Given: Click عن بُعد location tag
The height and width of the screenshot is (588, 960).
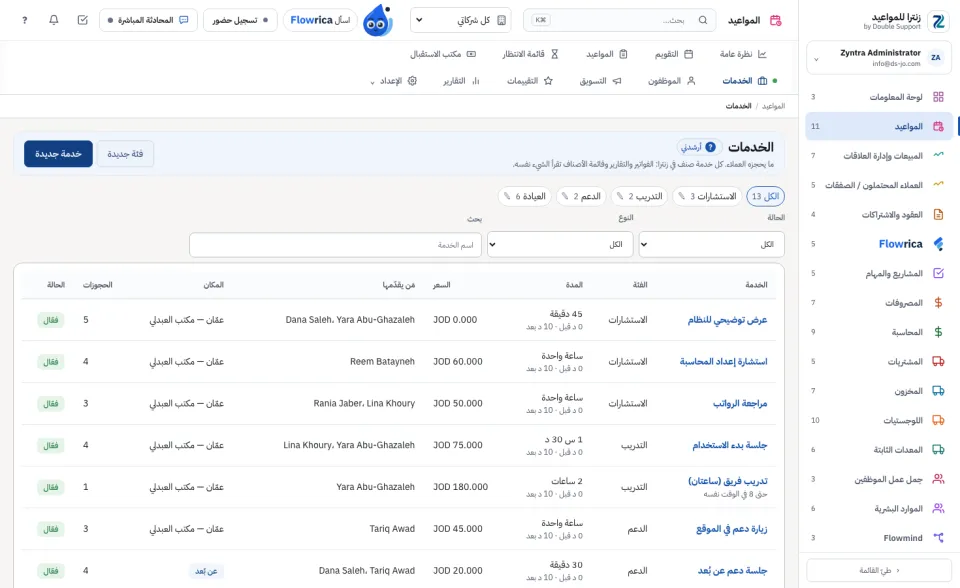Looking at the screenshot, I should [206, 571].
